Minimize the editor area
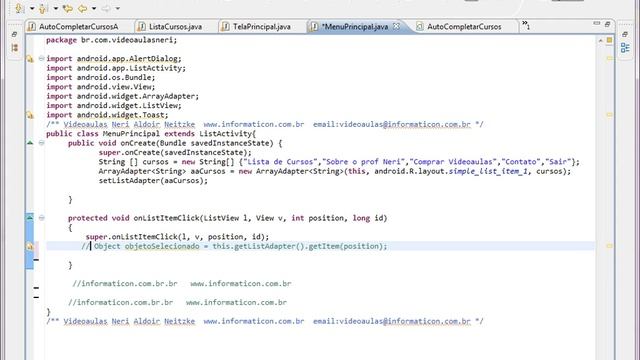Viewport: 640px width, 360px height. tap(597, 24)
